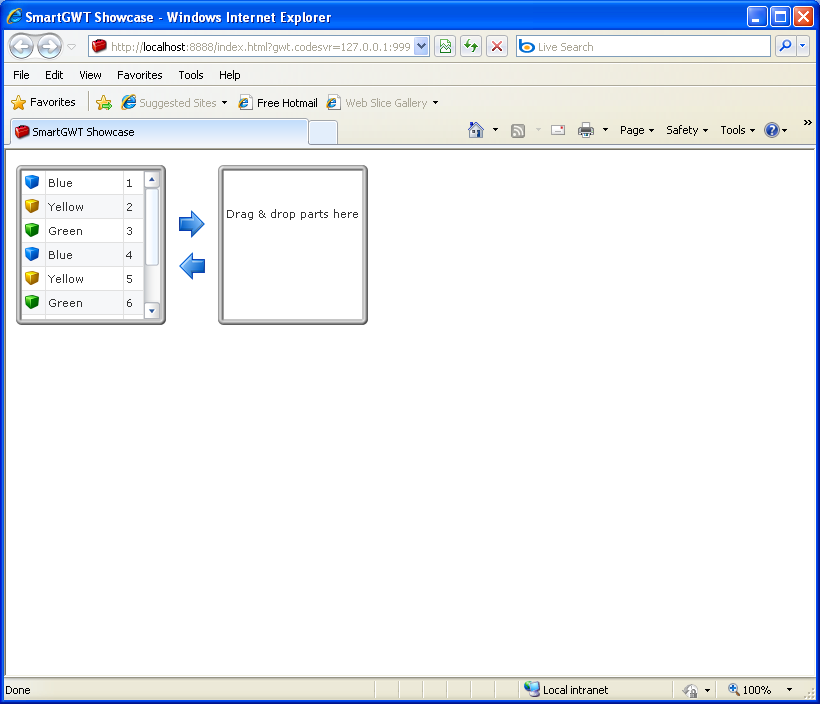This screenshot has height=704, width=820.
Task: Open the Tools menu in menu bar
Action: [x=191, y=75]
